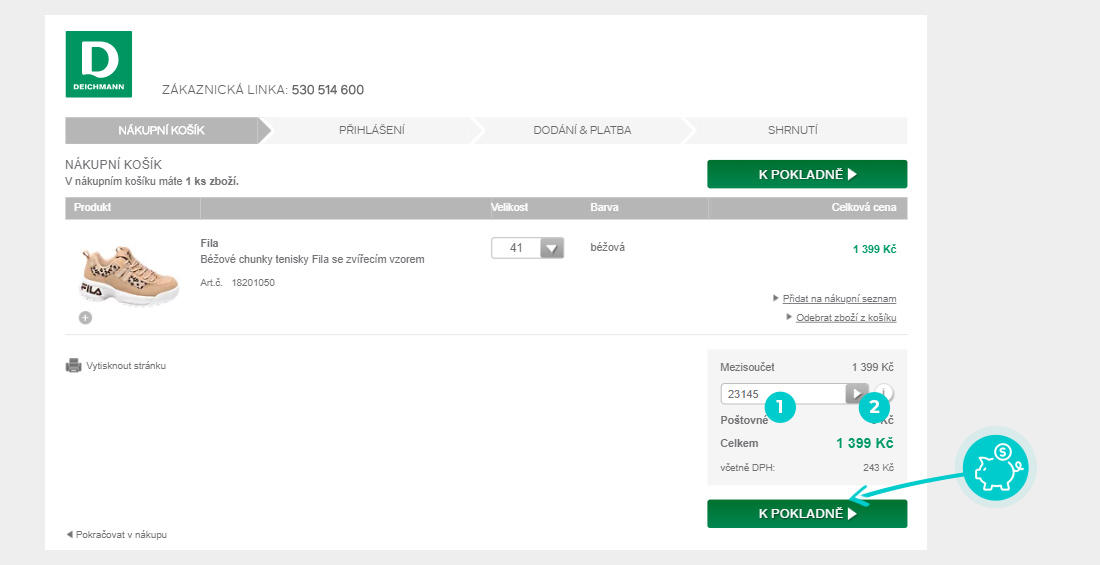
Task: Click the bottom K pokladně button
Action: [x=807, y=514]
